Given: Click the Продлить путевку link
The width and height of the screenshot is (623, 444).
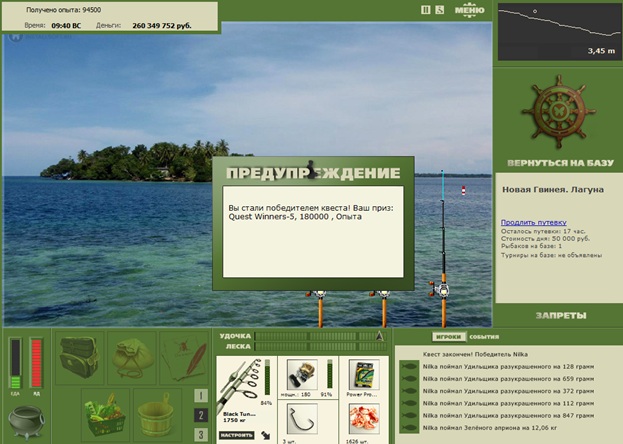Looking at the screenshot, I should [534, 222].
